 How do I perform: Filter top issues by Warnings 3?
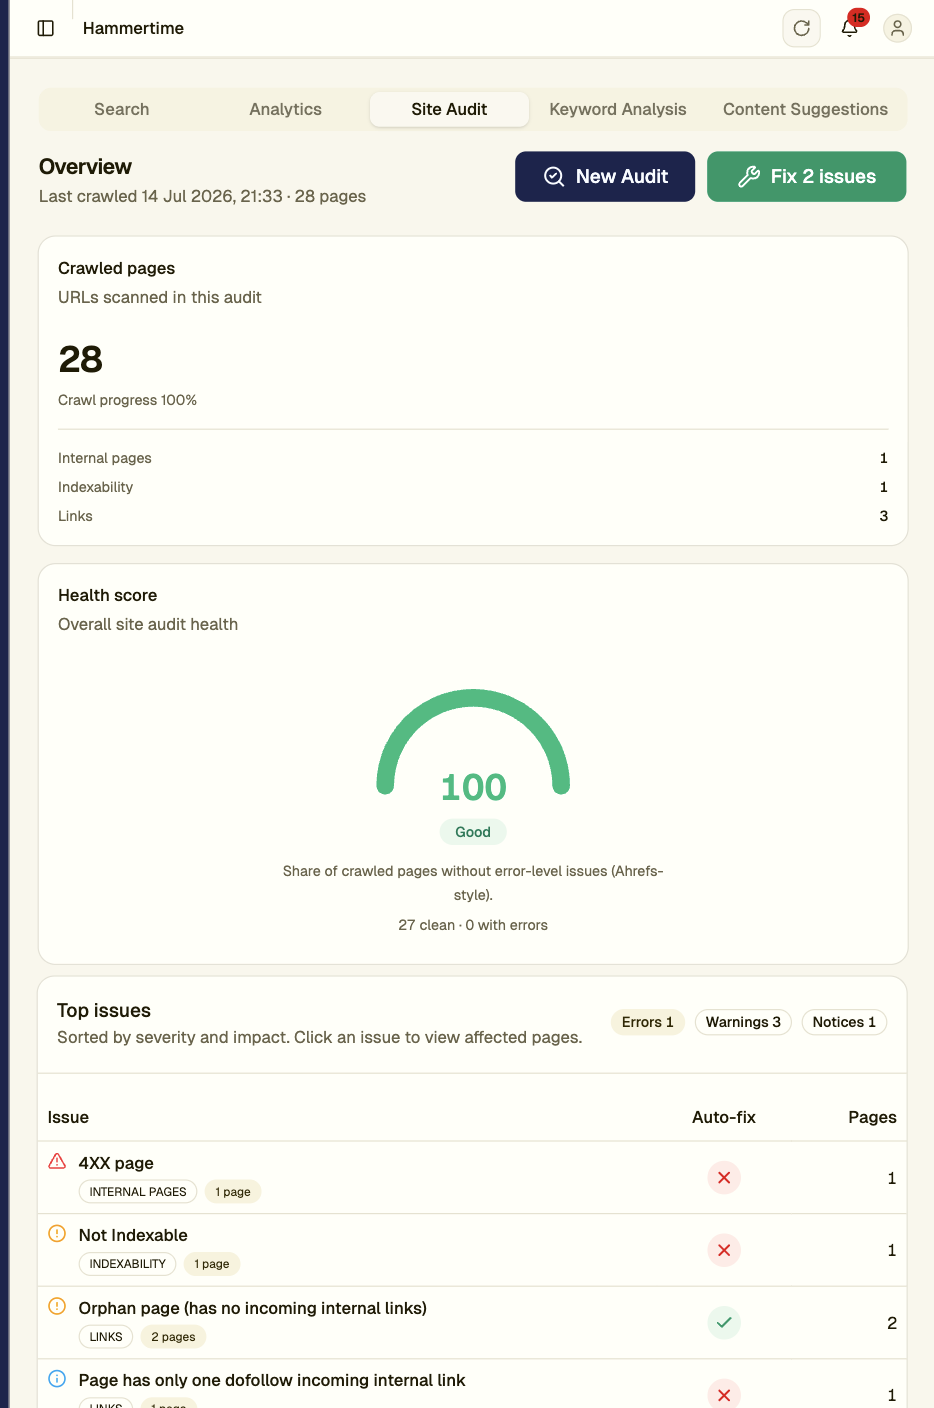[x=743, y=1022]
